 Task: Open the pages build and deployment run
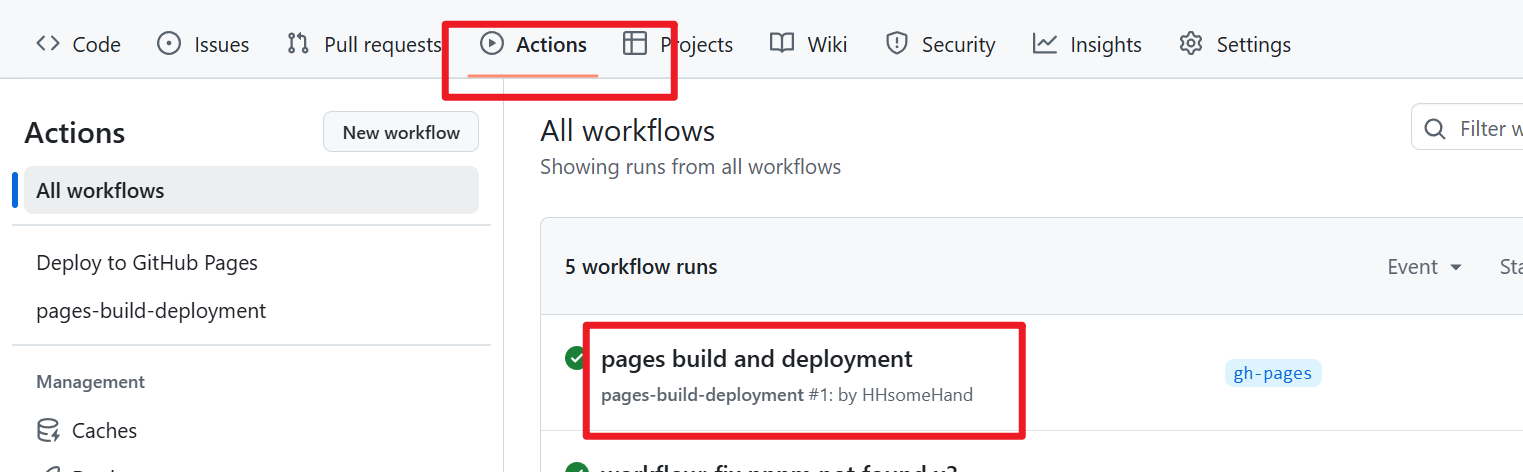point(756,359)
